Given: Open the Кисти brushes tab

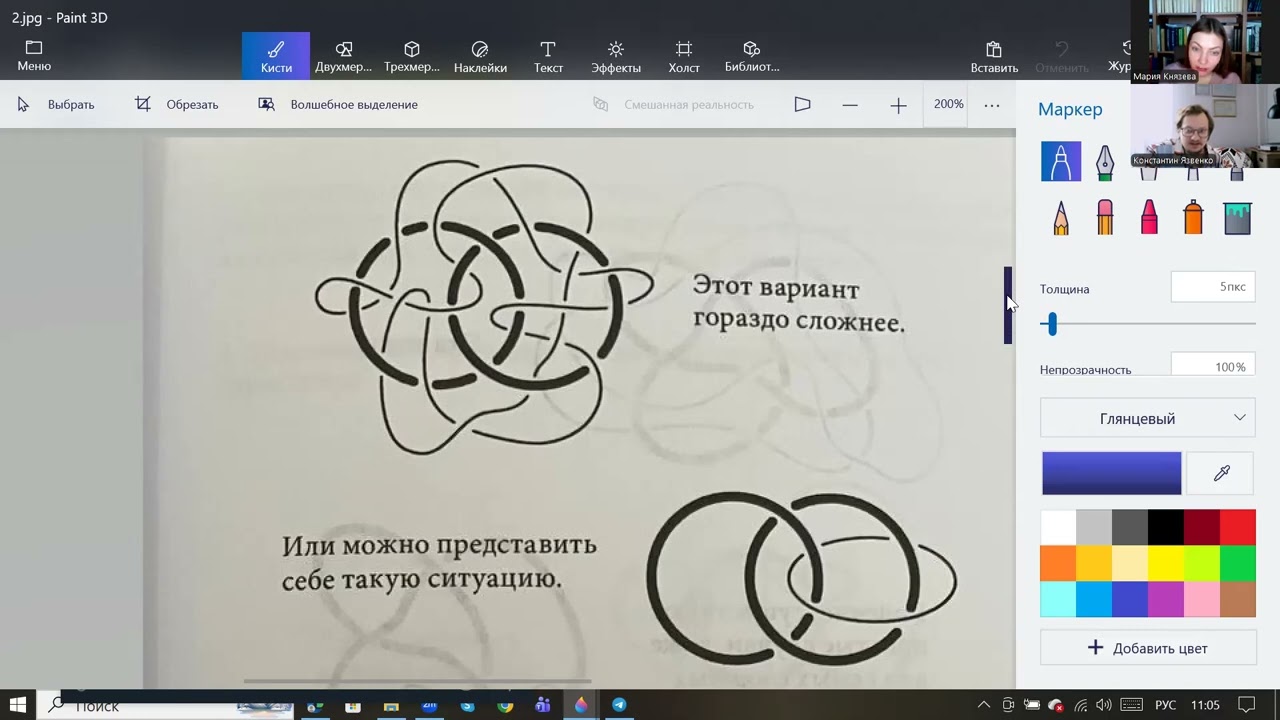Looking at the screenshot, I should (276, 56).
